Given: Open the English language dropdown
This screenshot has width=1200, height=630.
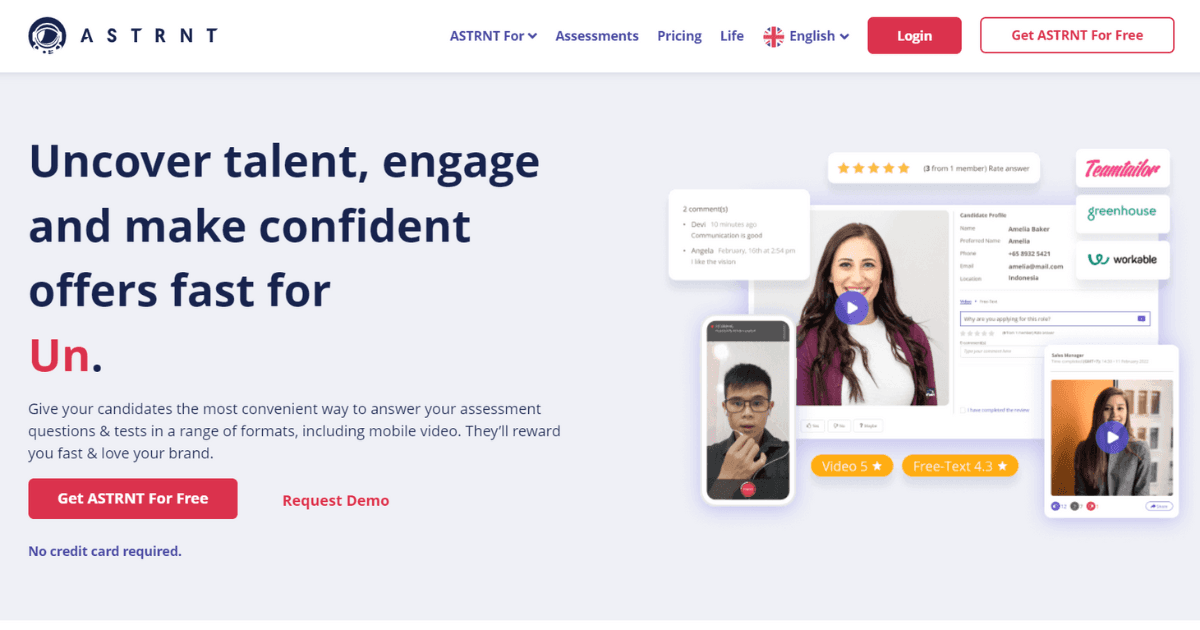Looking at the screenshot, I should [x=806, y=36].
